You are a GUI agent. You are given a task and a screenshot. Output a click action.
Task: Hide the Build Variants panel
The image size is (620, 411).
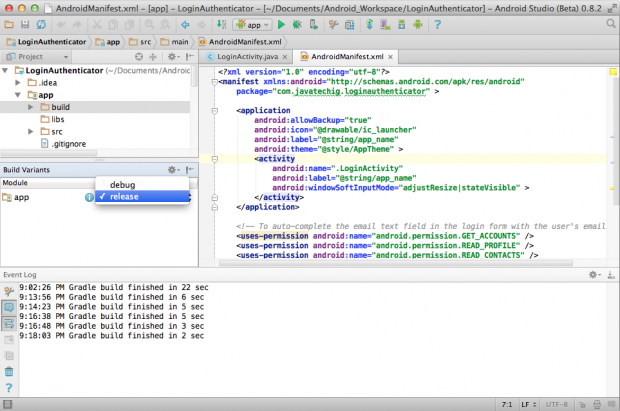190,170
